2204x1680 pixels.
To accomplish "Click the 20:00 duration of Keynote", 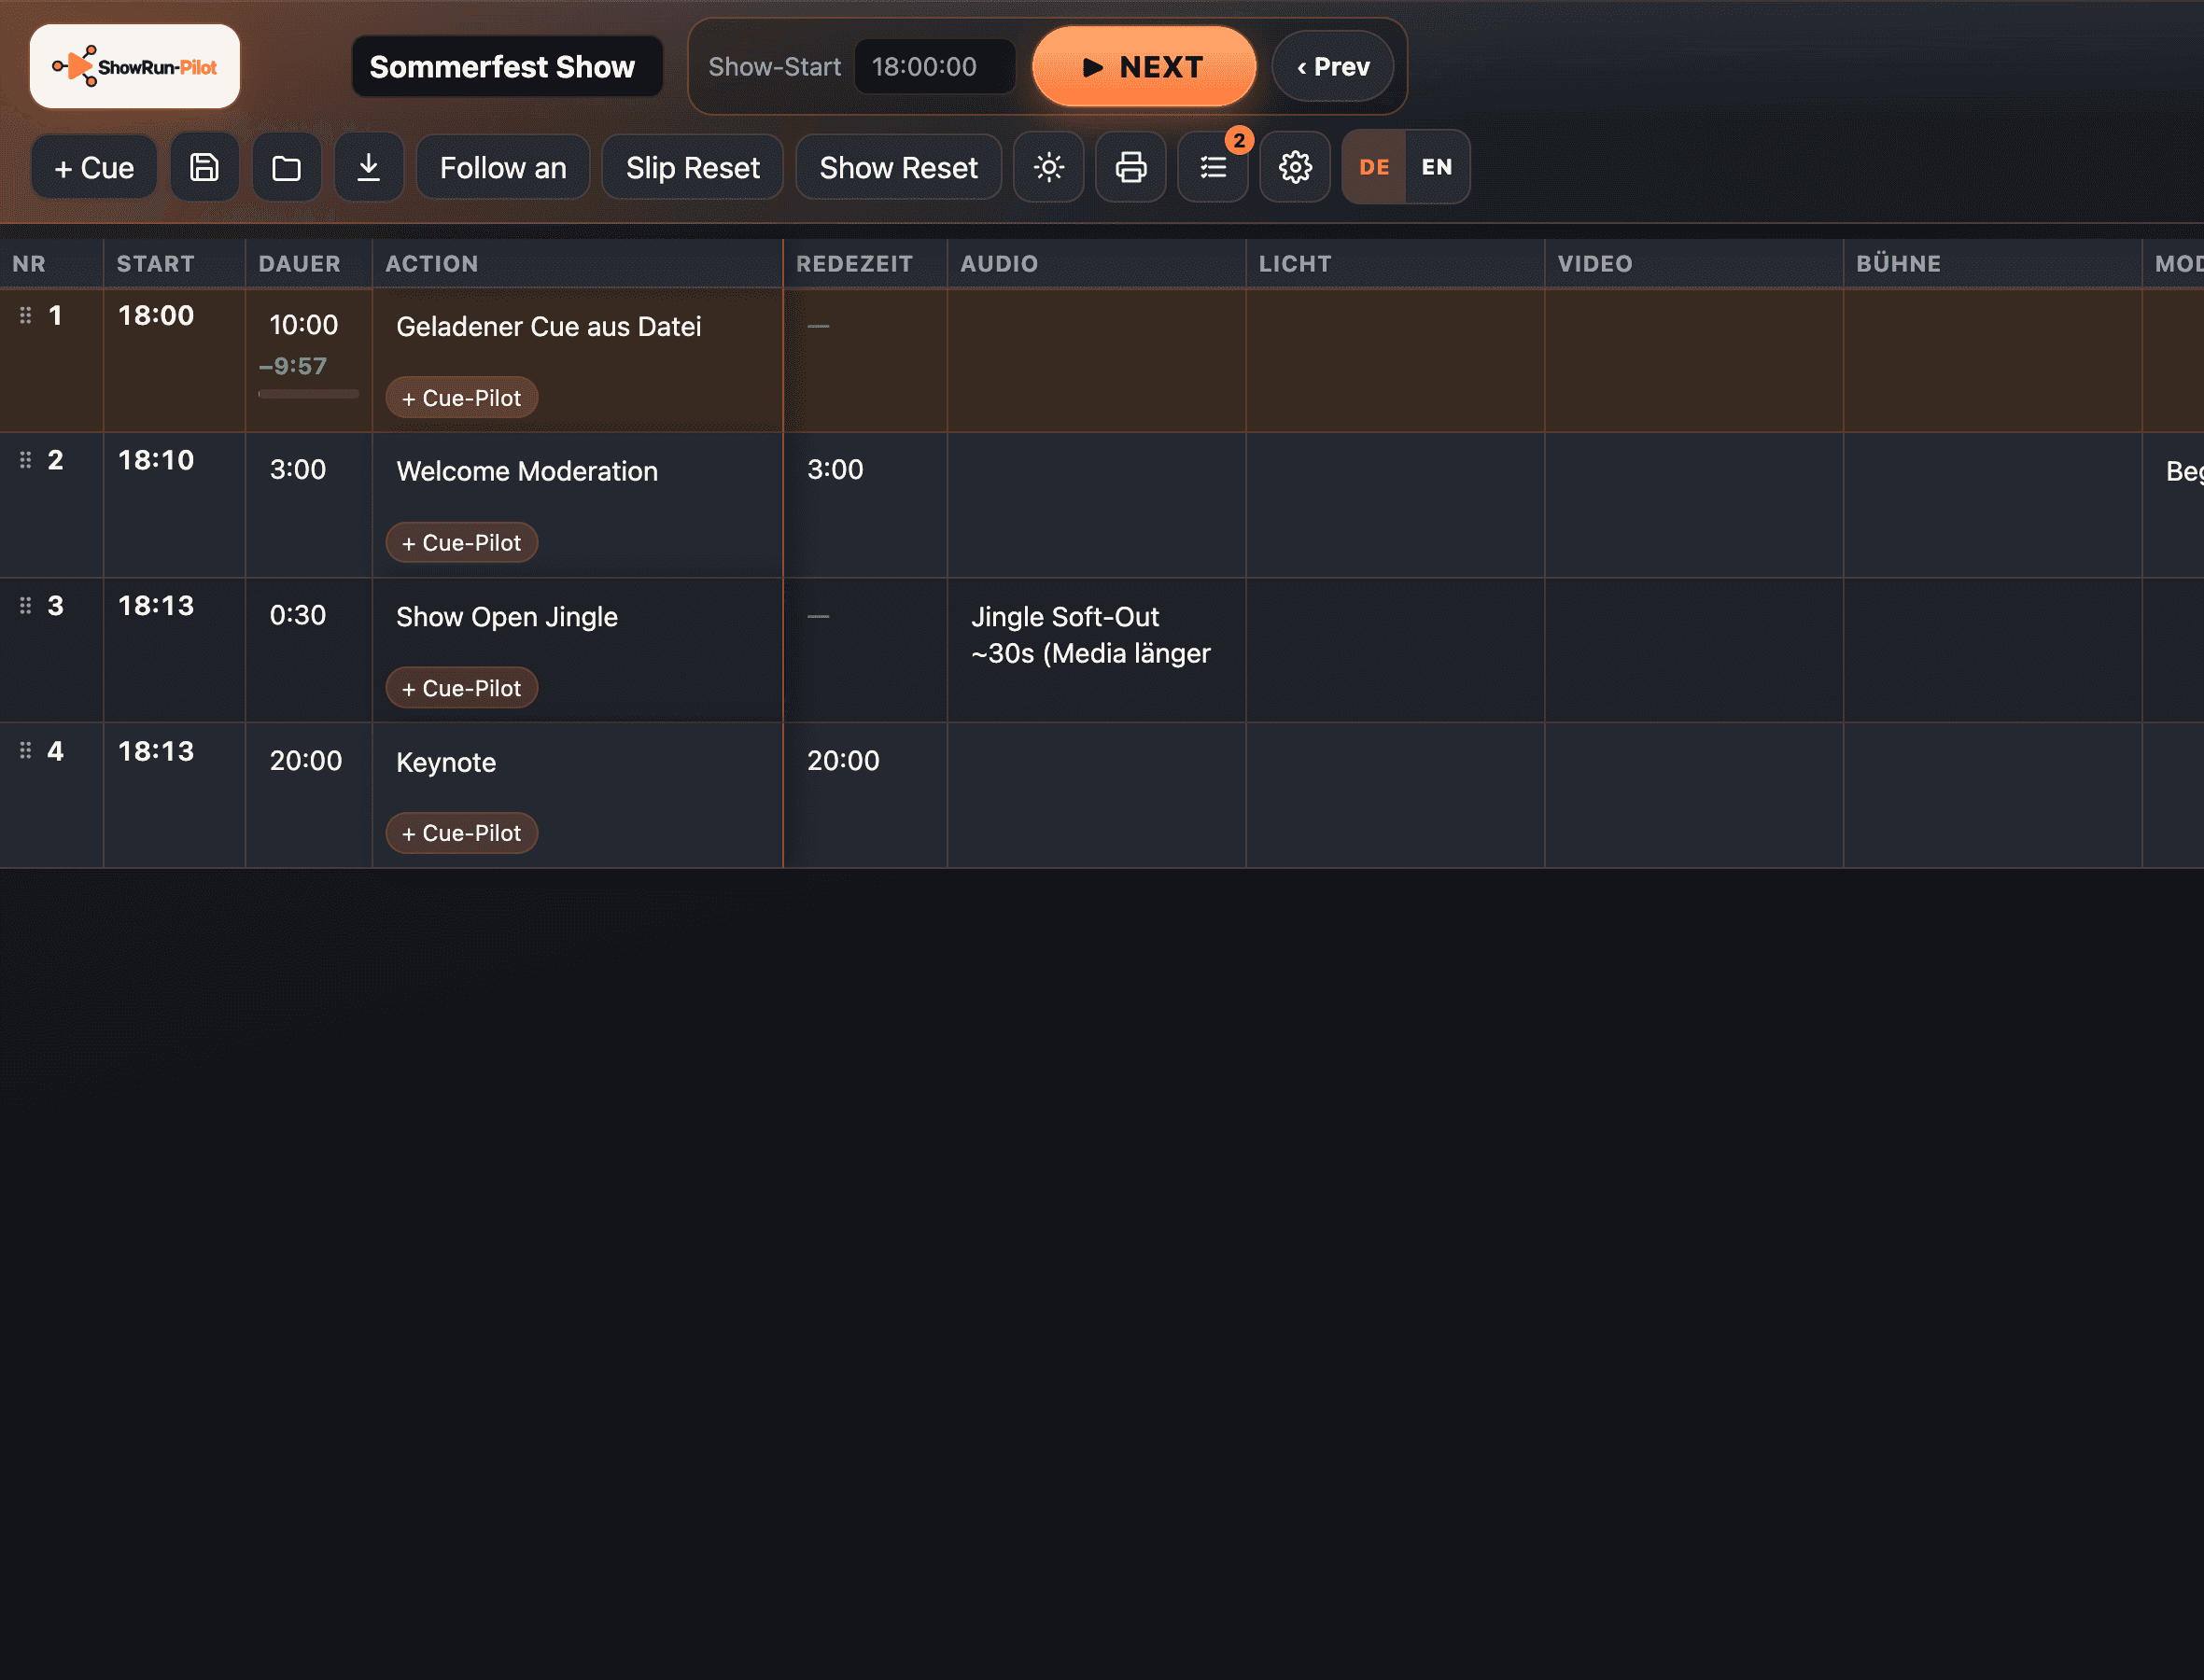I will click(x=306, y=760).
